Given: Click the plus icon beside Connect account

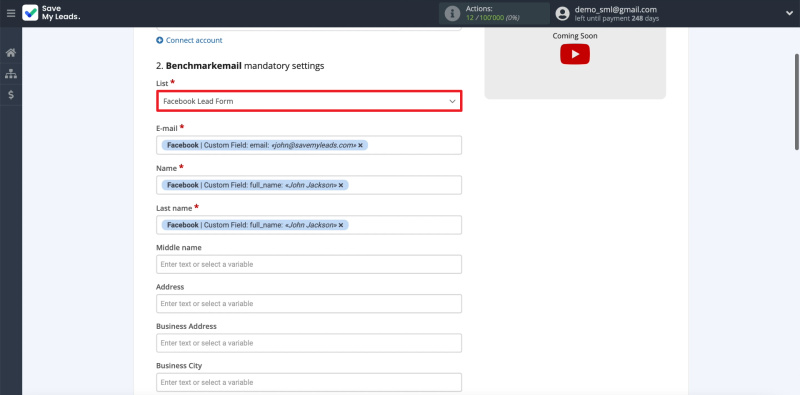Looking at the screenshot, I should pos(160,40).
